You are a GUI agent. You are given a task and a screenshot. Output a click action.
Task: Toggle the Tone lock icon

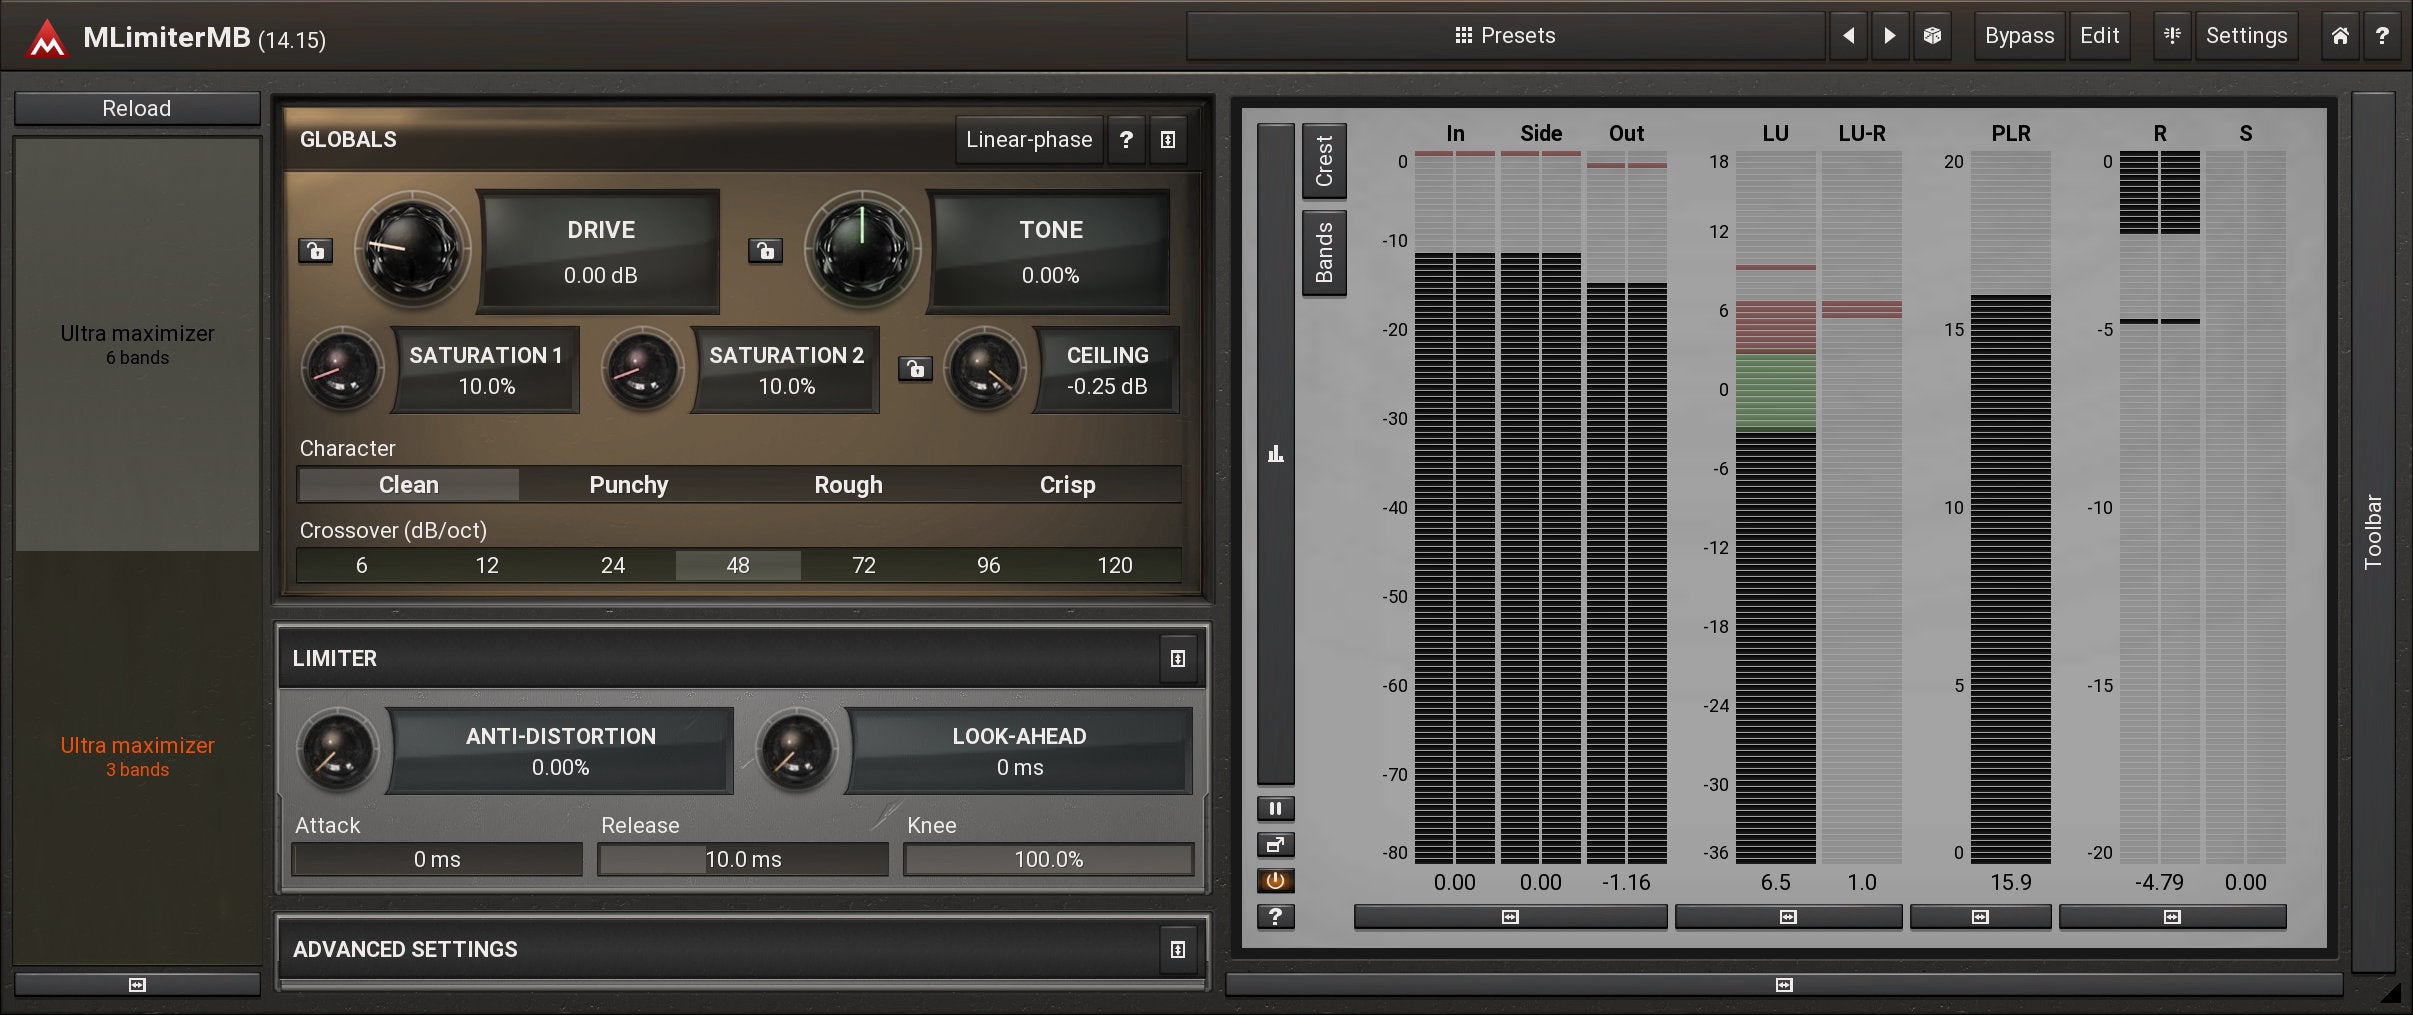pos(766,251)
